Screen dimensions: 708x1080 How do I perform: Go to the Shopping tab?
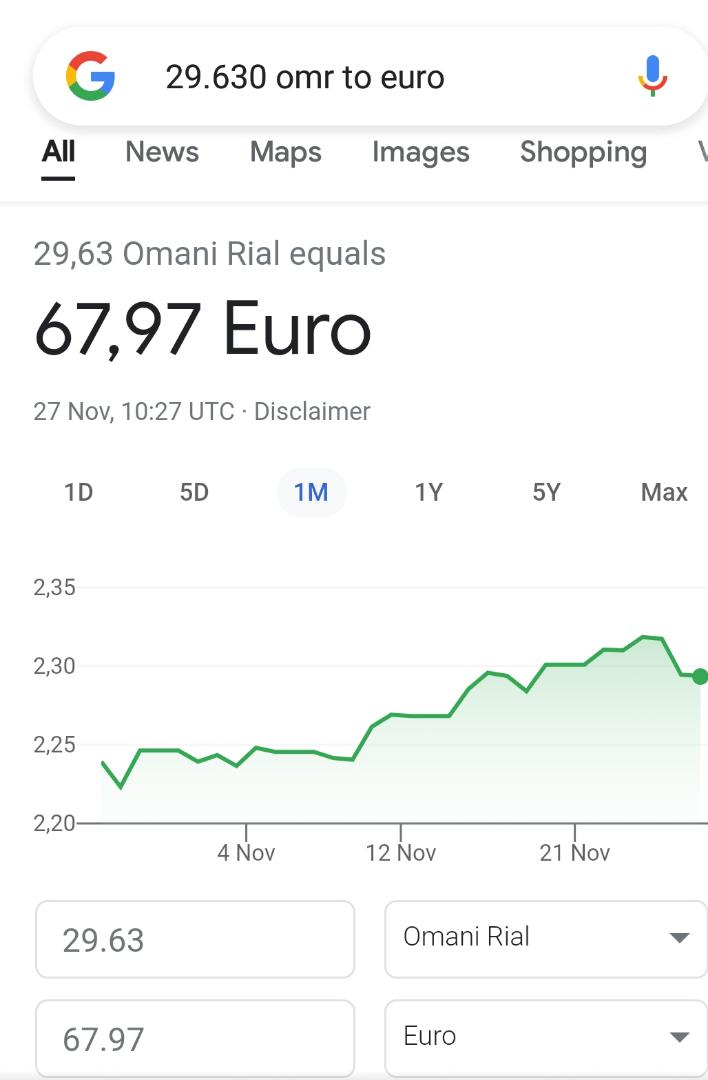pyautogui.click(x=583, y=152)
